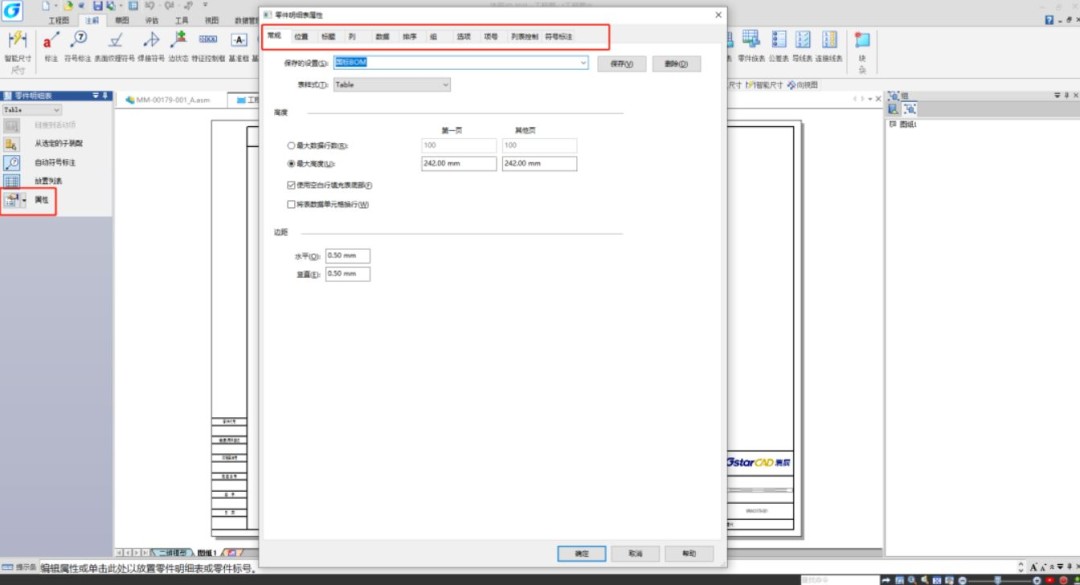Screen dimensions: 1080x585
Task: Click the 属性 properties icon in the left panel
Action: [13, 200]
